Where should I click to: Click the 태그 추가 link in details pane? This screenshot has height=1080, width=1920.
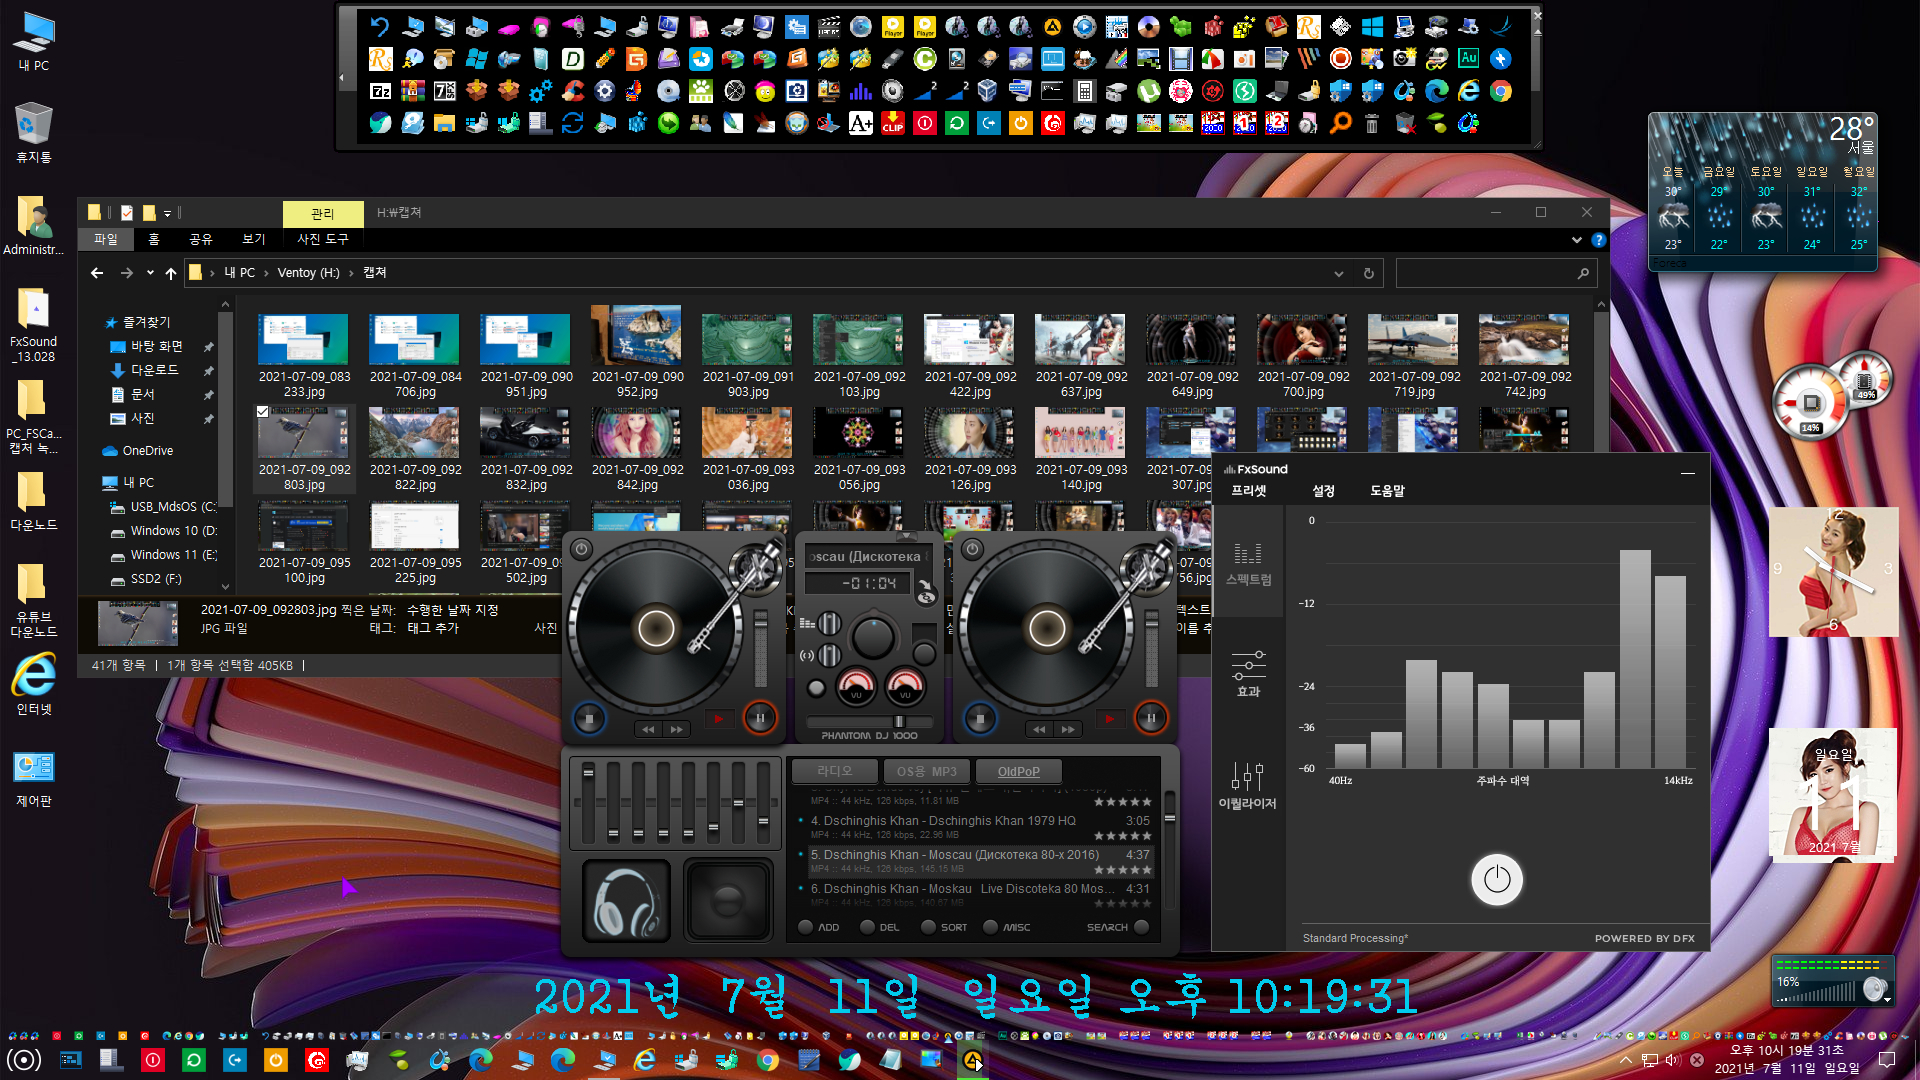[433, 629]
